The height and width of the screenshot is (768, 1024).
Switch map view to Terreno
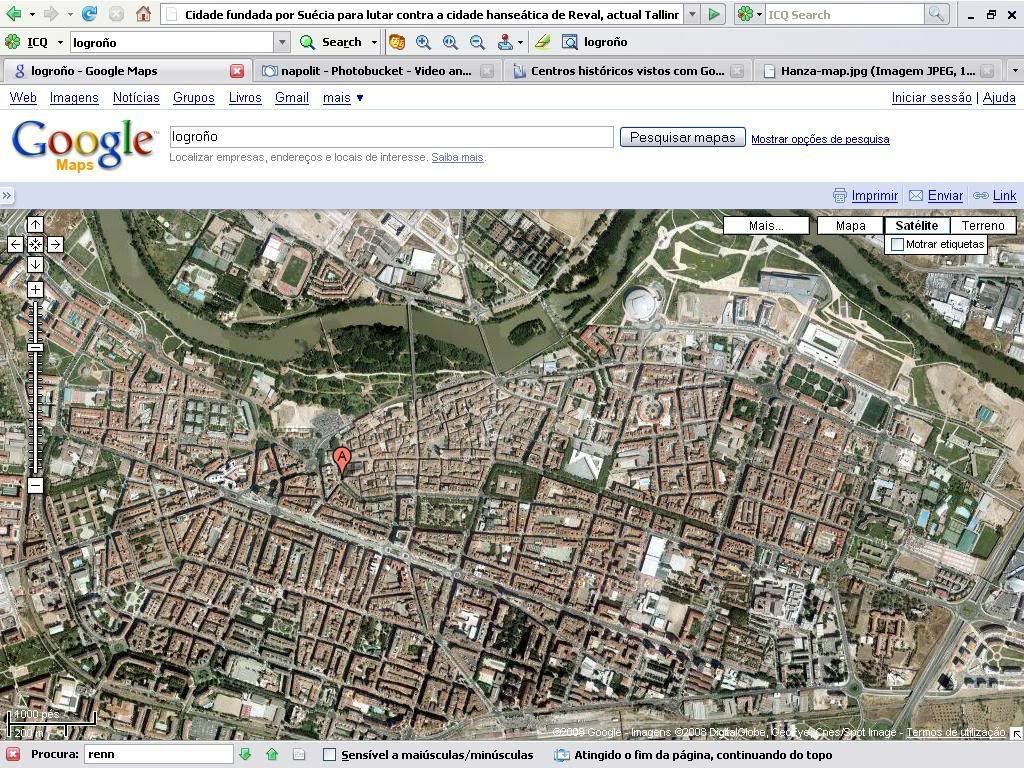pyautogui.click(x=982, y=226)
